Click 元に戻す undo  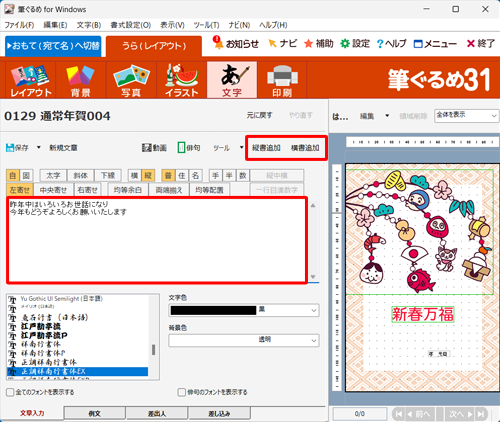[259, 115]
